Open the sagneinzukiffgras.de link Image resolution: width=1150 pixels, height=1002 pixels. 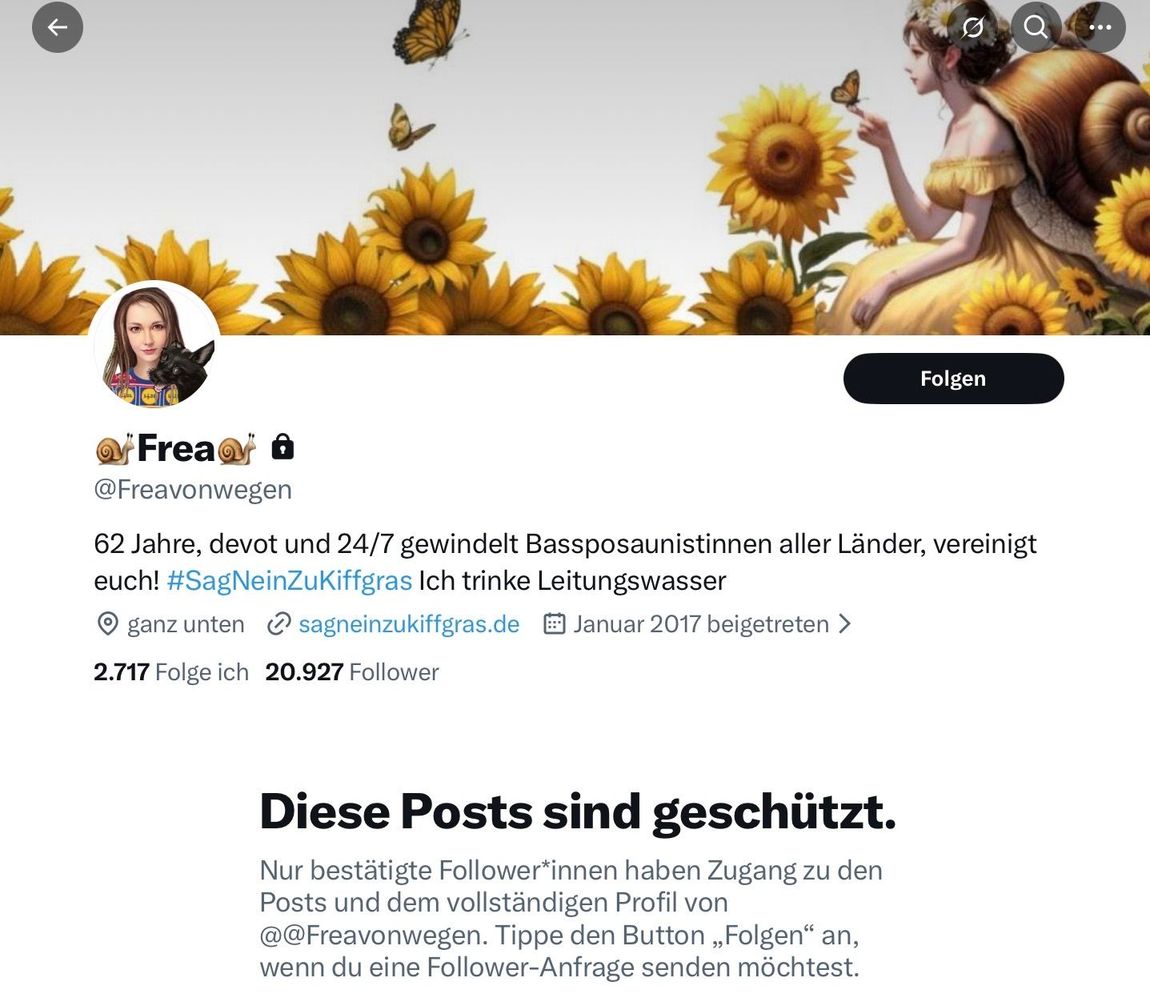[409, 624]
